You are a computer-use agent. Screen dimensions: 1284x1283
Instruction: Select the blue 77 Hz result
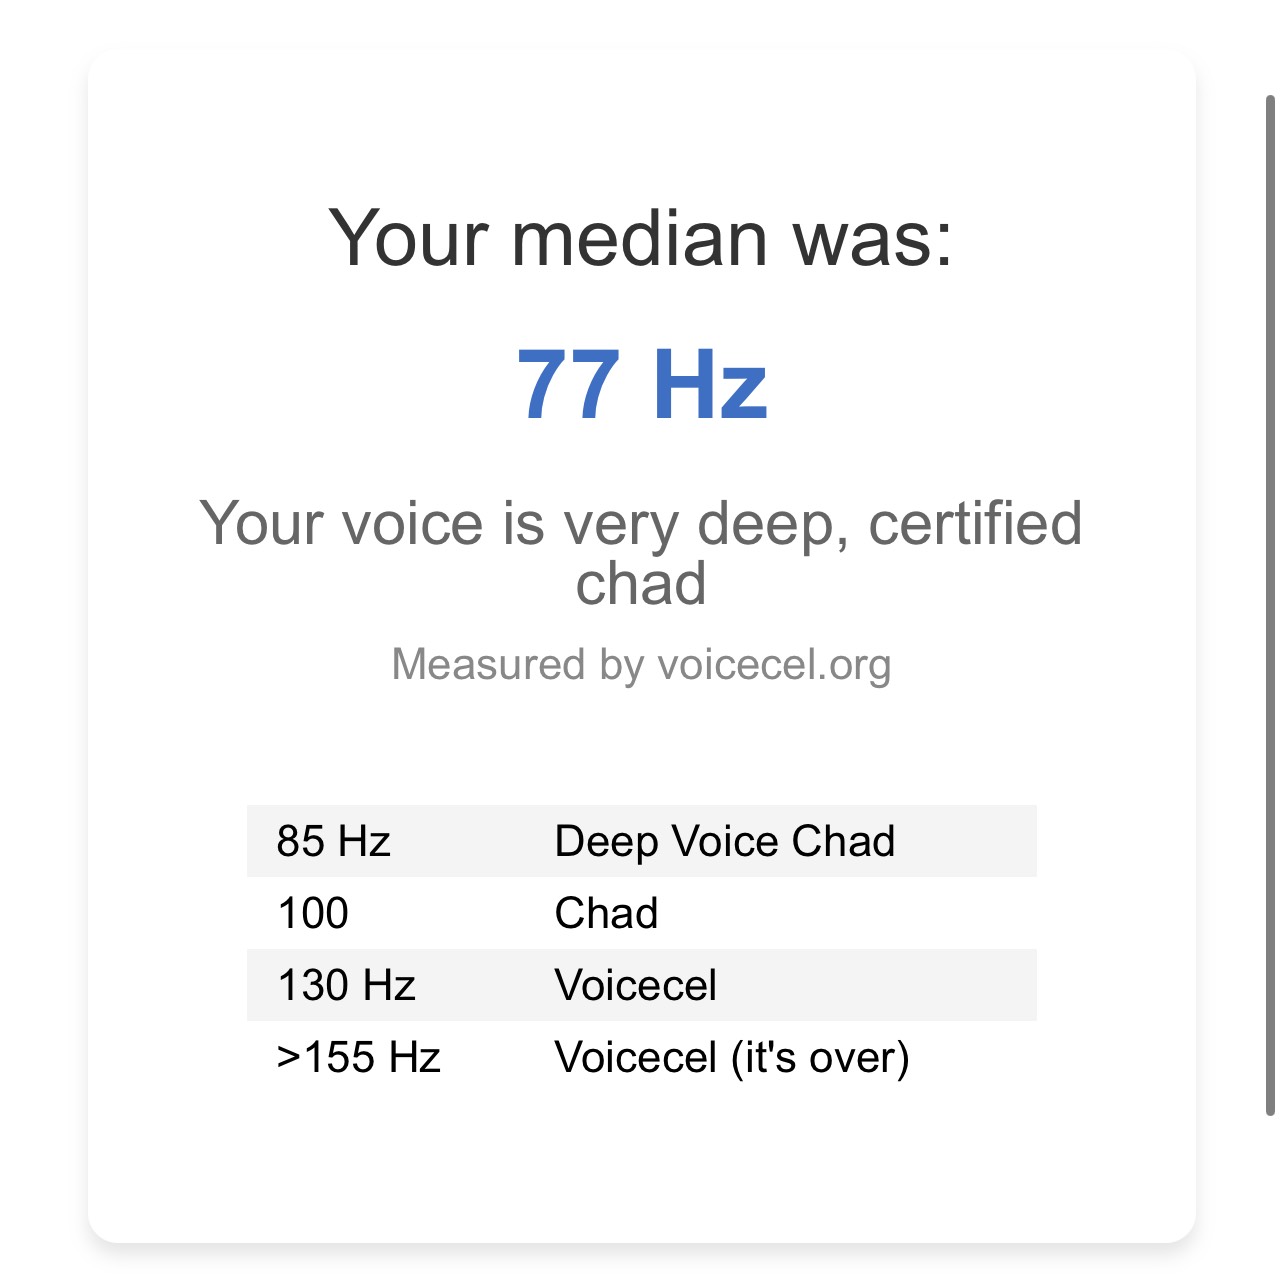point(641,385)
